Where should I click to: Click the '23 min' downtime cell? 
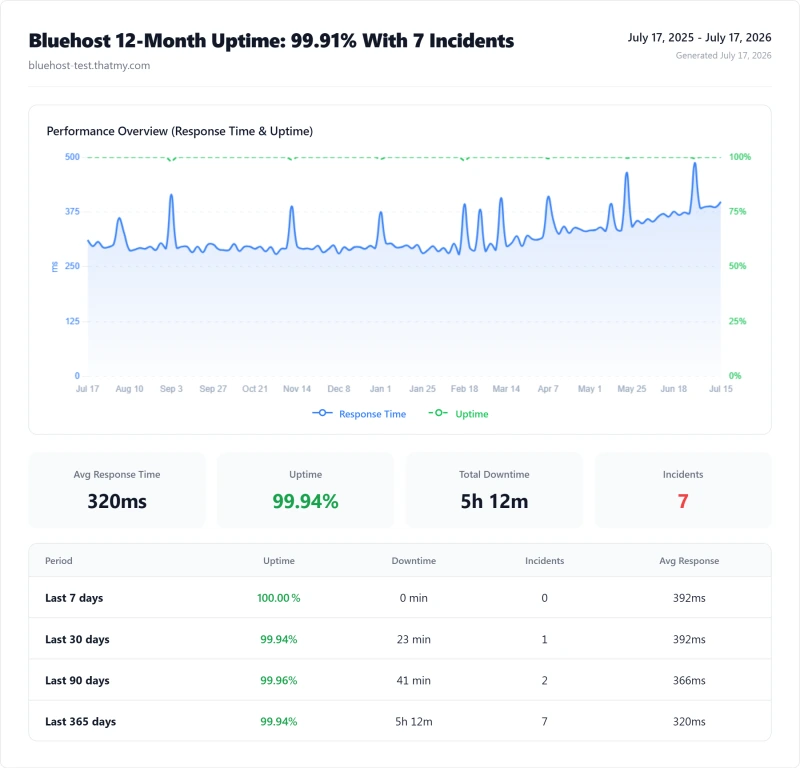coord(414,639)
